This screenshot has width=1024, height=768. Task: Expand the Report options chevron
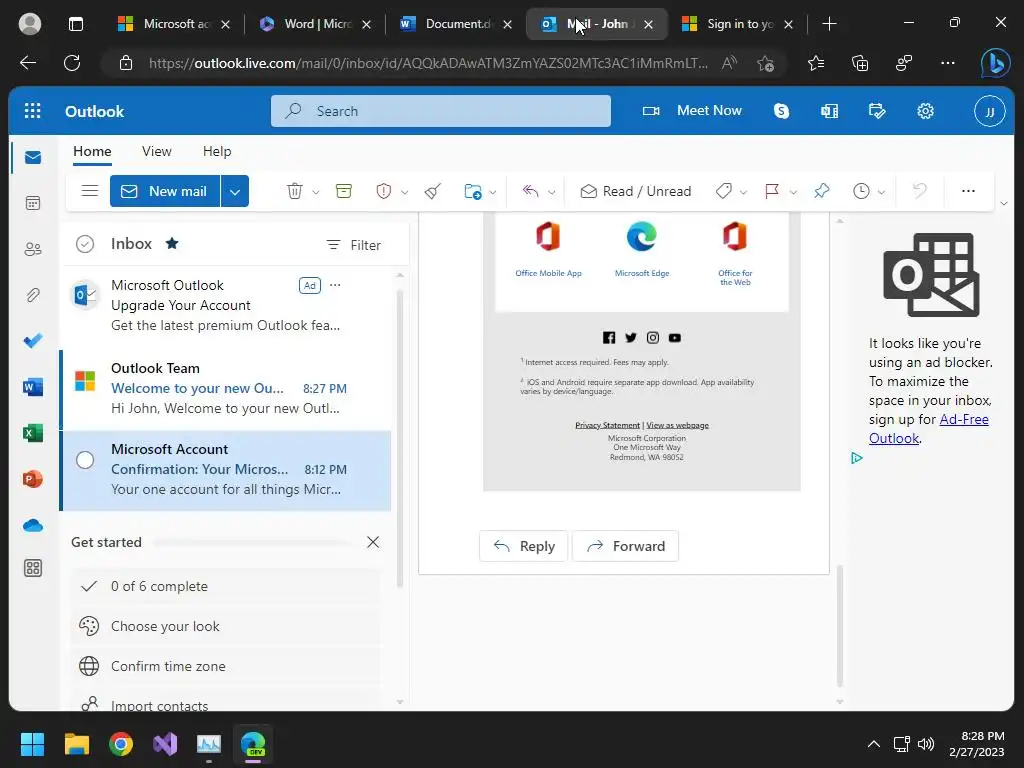click(x=404, y=192)
